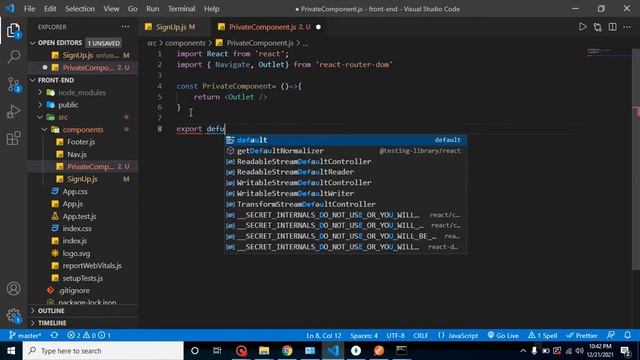The image size is (640, 360).
Task: Show hidden system tray icons chevron
Action: pos(523,351)
